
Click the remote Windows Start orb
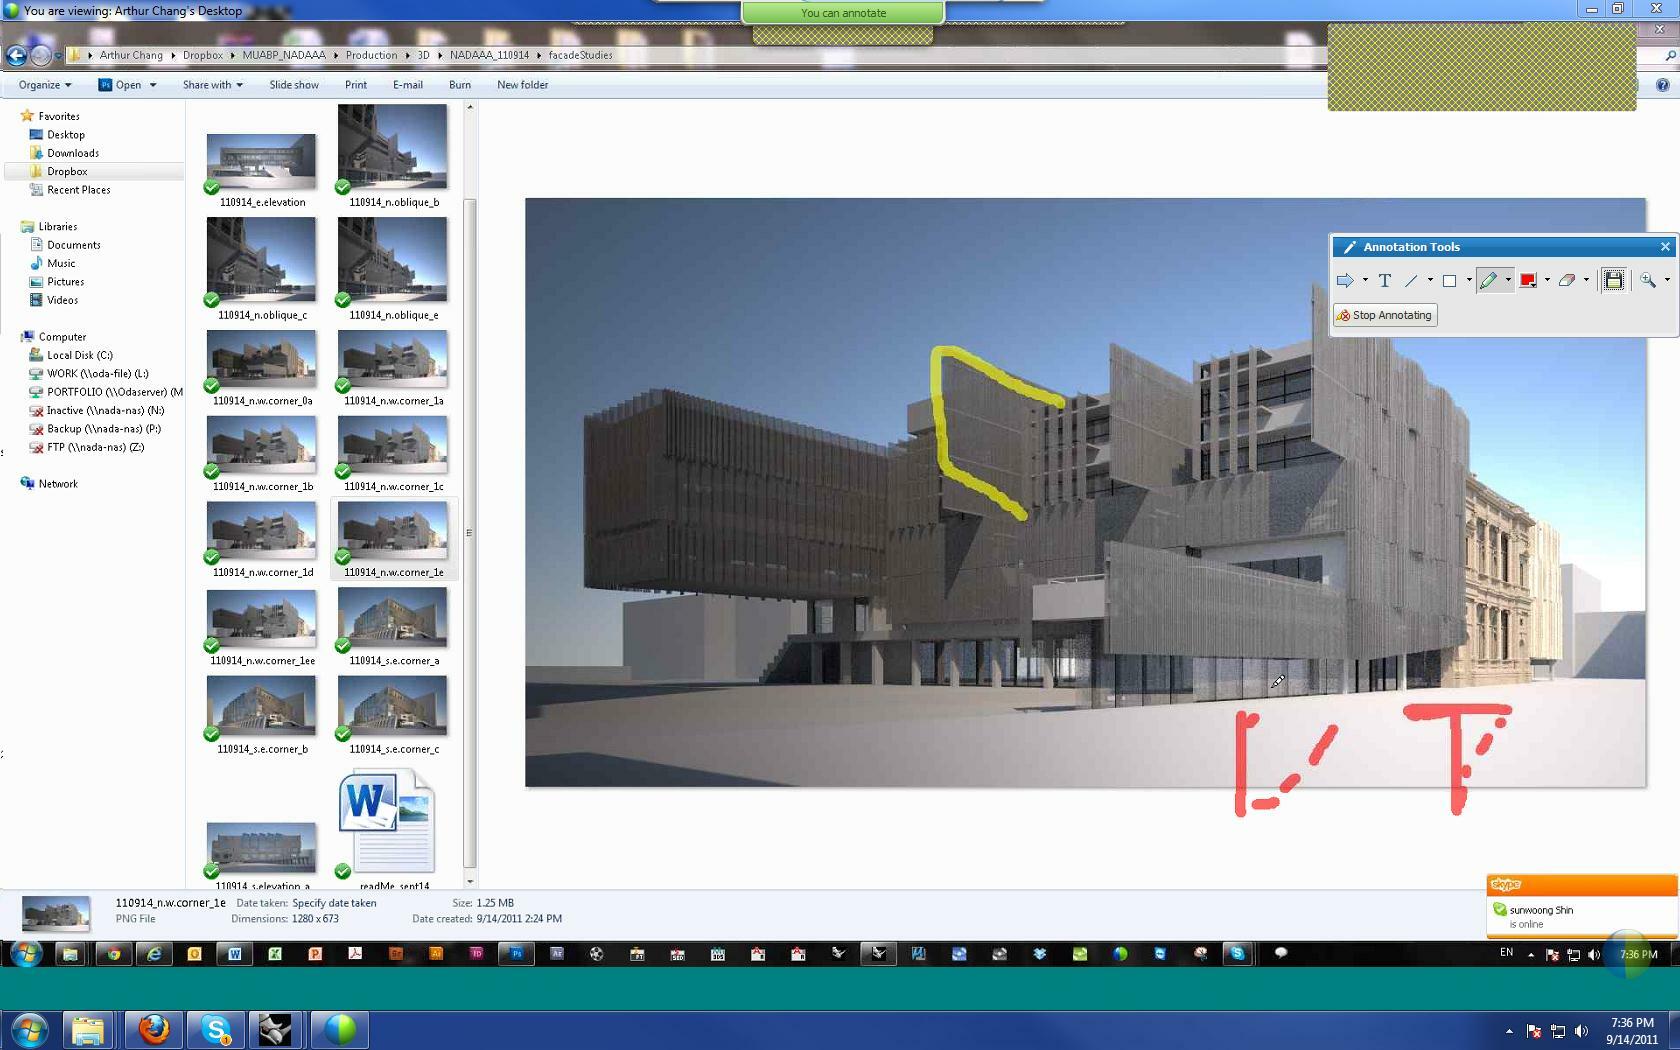[26, 954]
